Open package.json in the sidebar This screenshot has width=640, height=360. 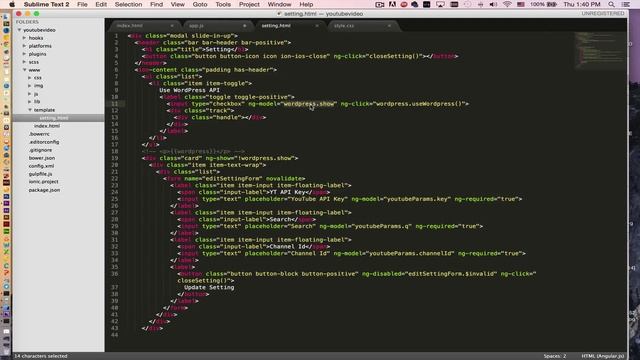pos(44,190)
